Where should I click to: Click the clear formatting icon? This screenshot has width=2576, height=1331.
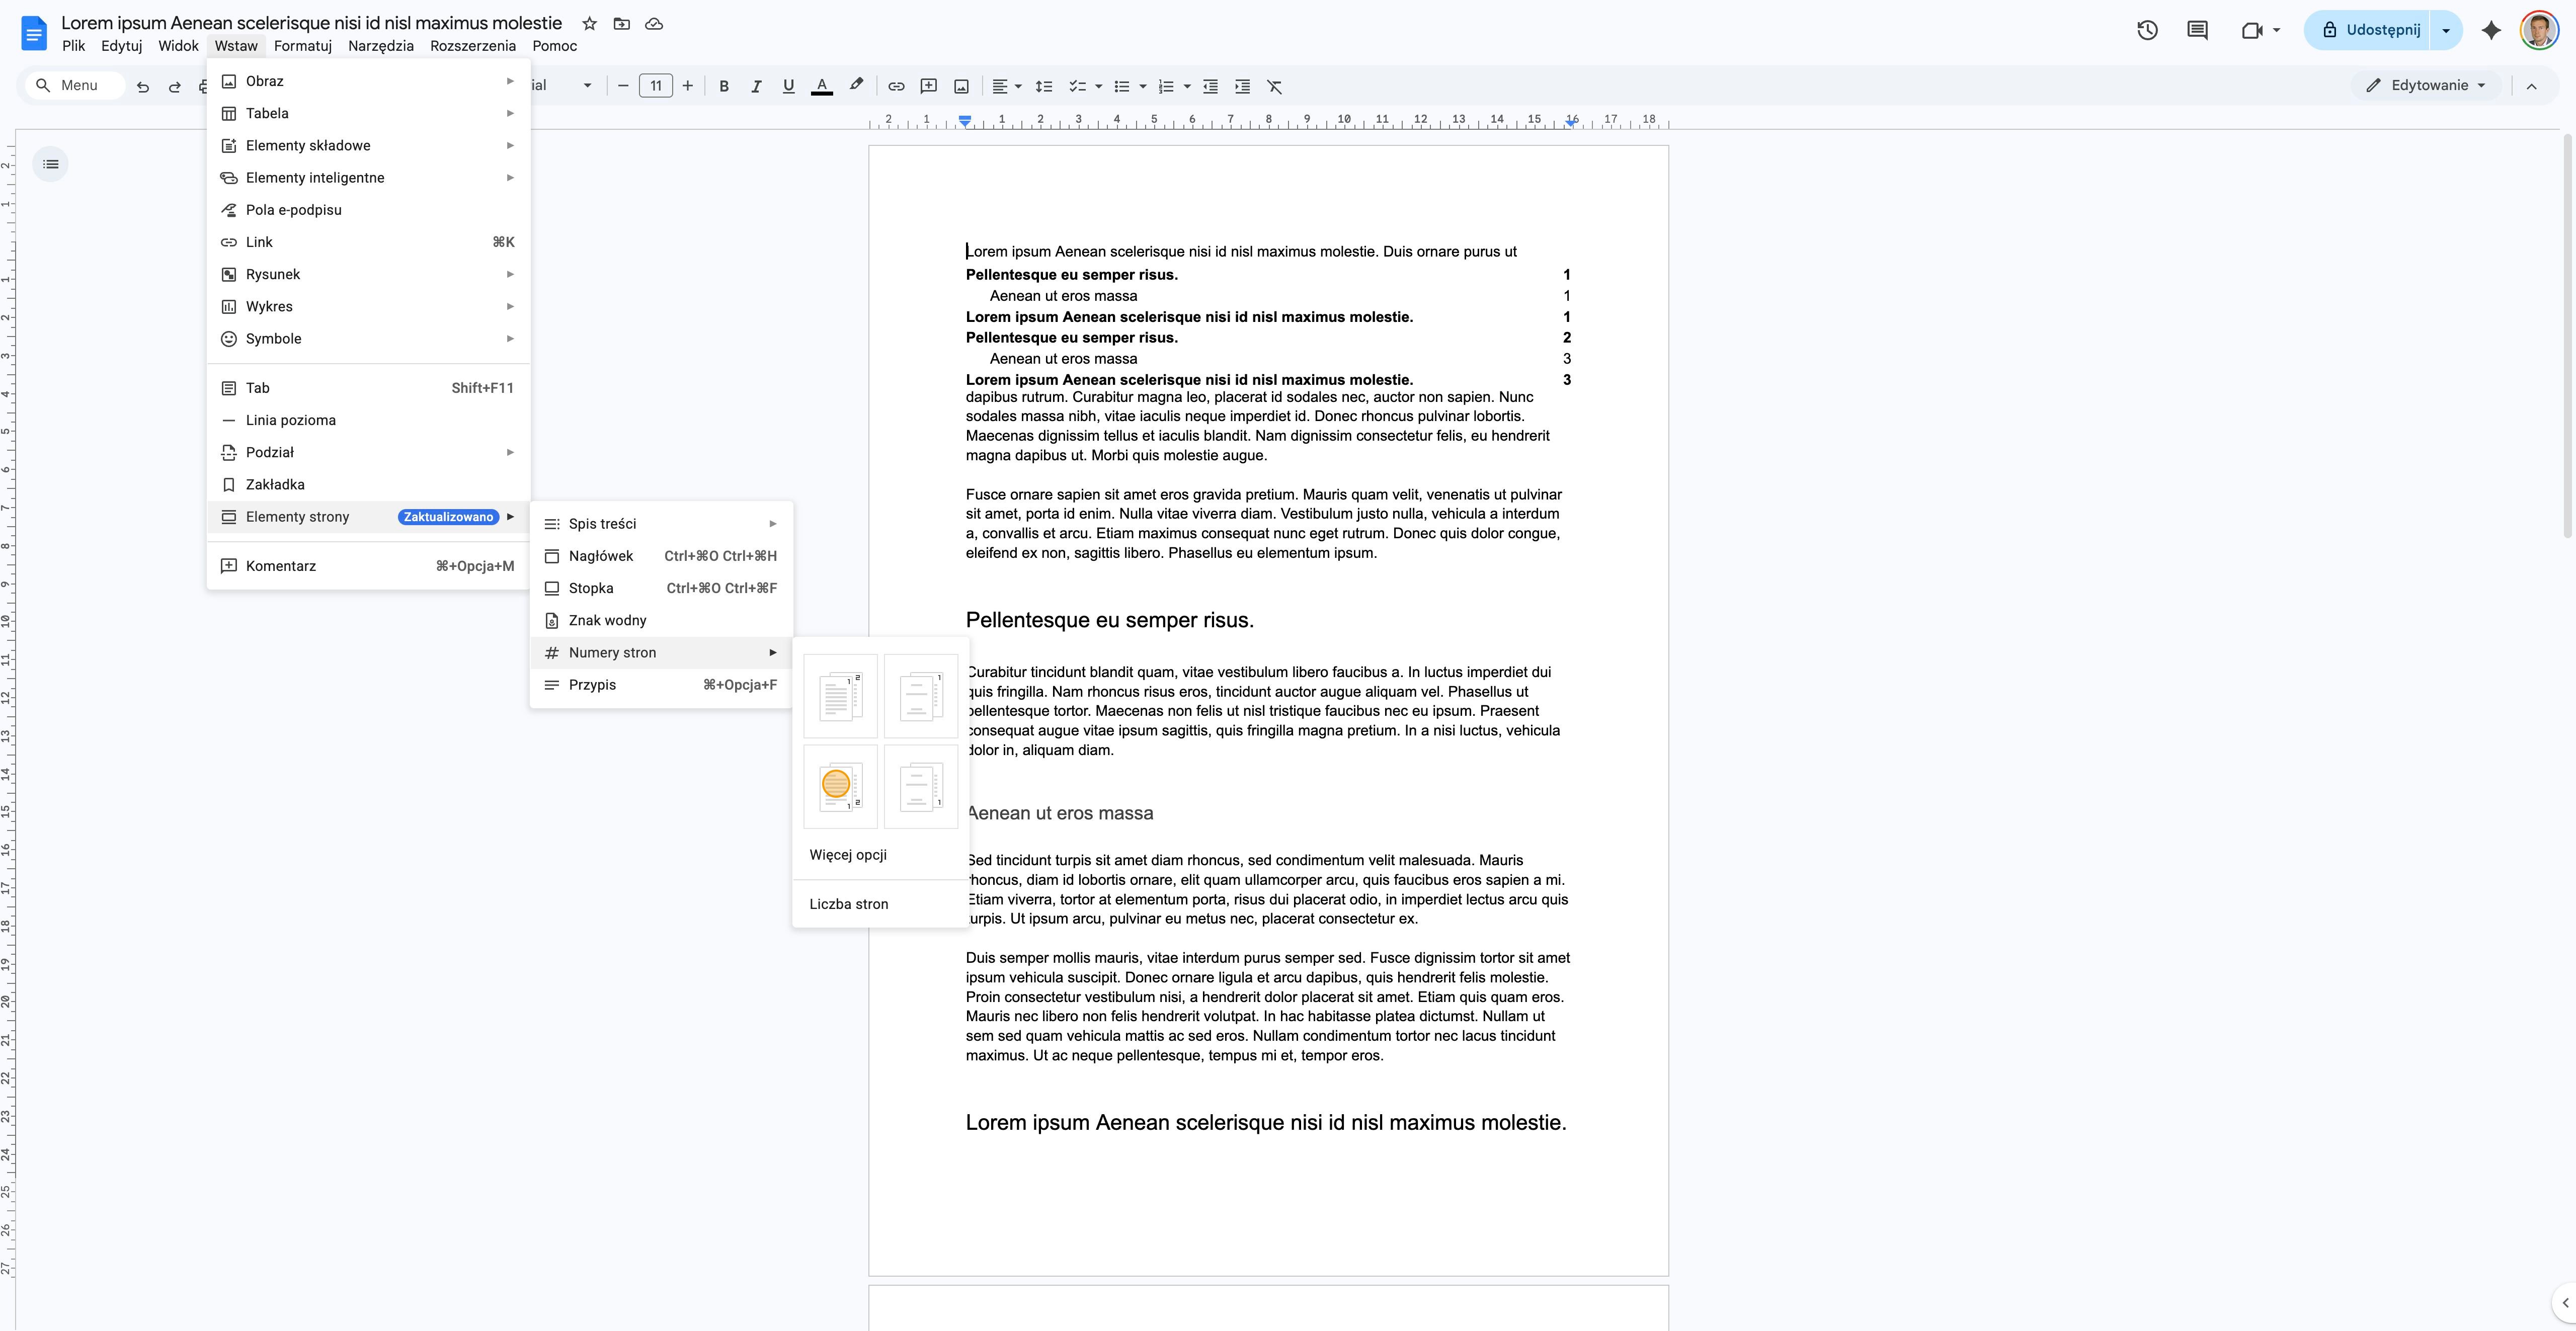(1275, 87)
